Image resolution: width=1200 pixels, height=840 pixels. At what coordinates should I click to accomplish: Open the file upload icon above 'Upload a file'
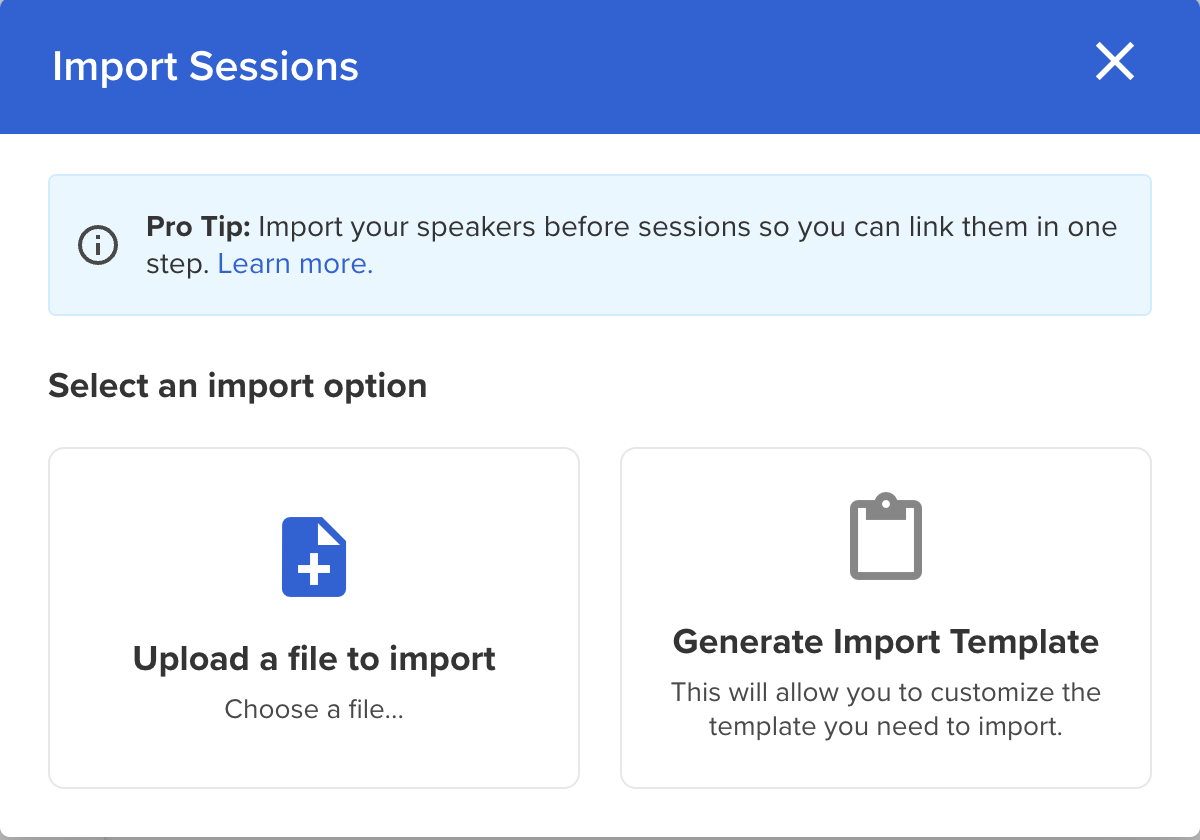coord(314,556)
